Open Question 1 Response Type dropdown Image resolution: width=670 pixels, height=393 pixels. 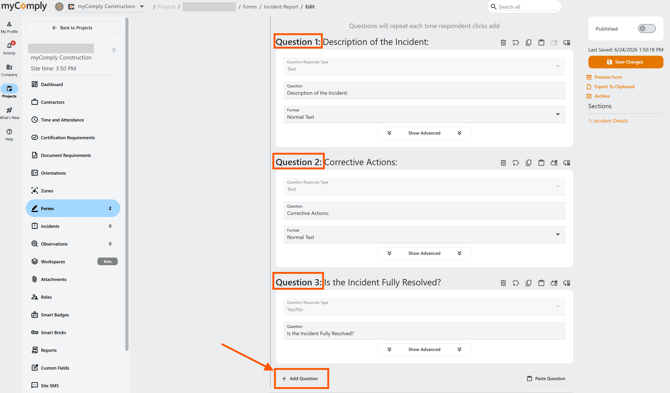click(424, 66)
